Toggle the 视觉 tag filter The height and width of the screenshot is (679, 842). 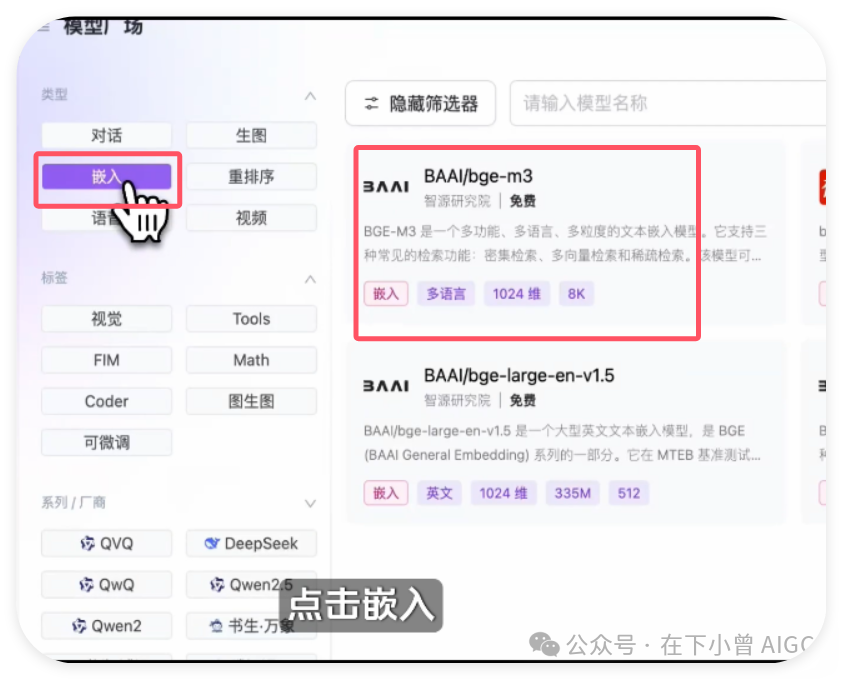tap(106, 319)
